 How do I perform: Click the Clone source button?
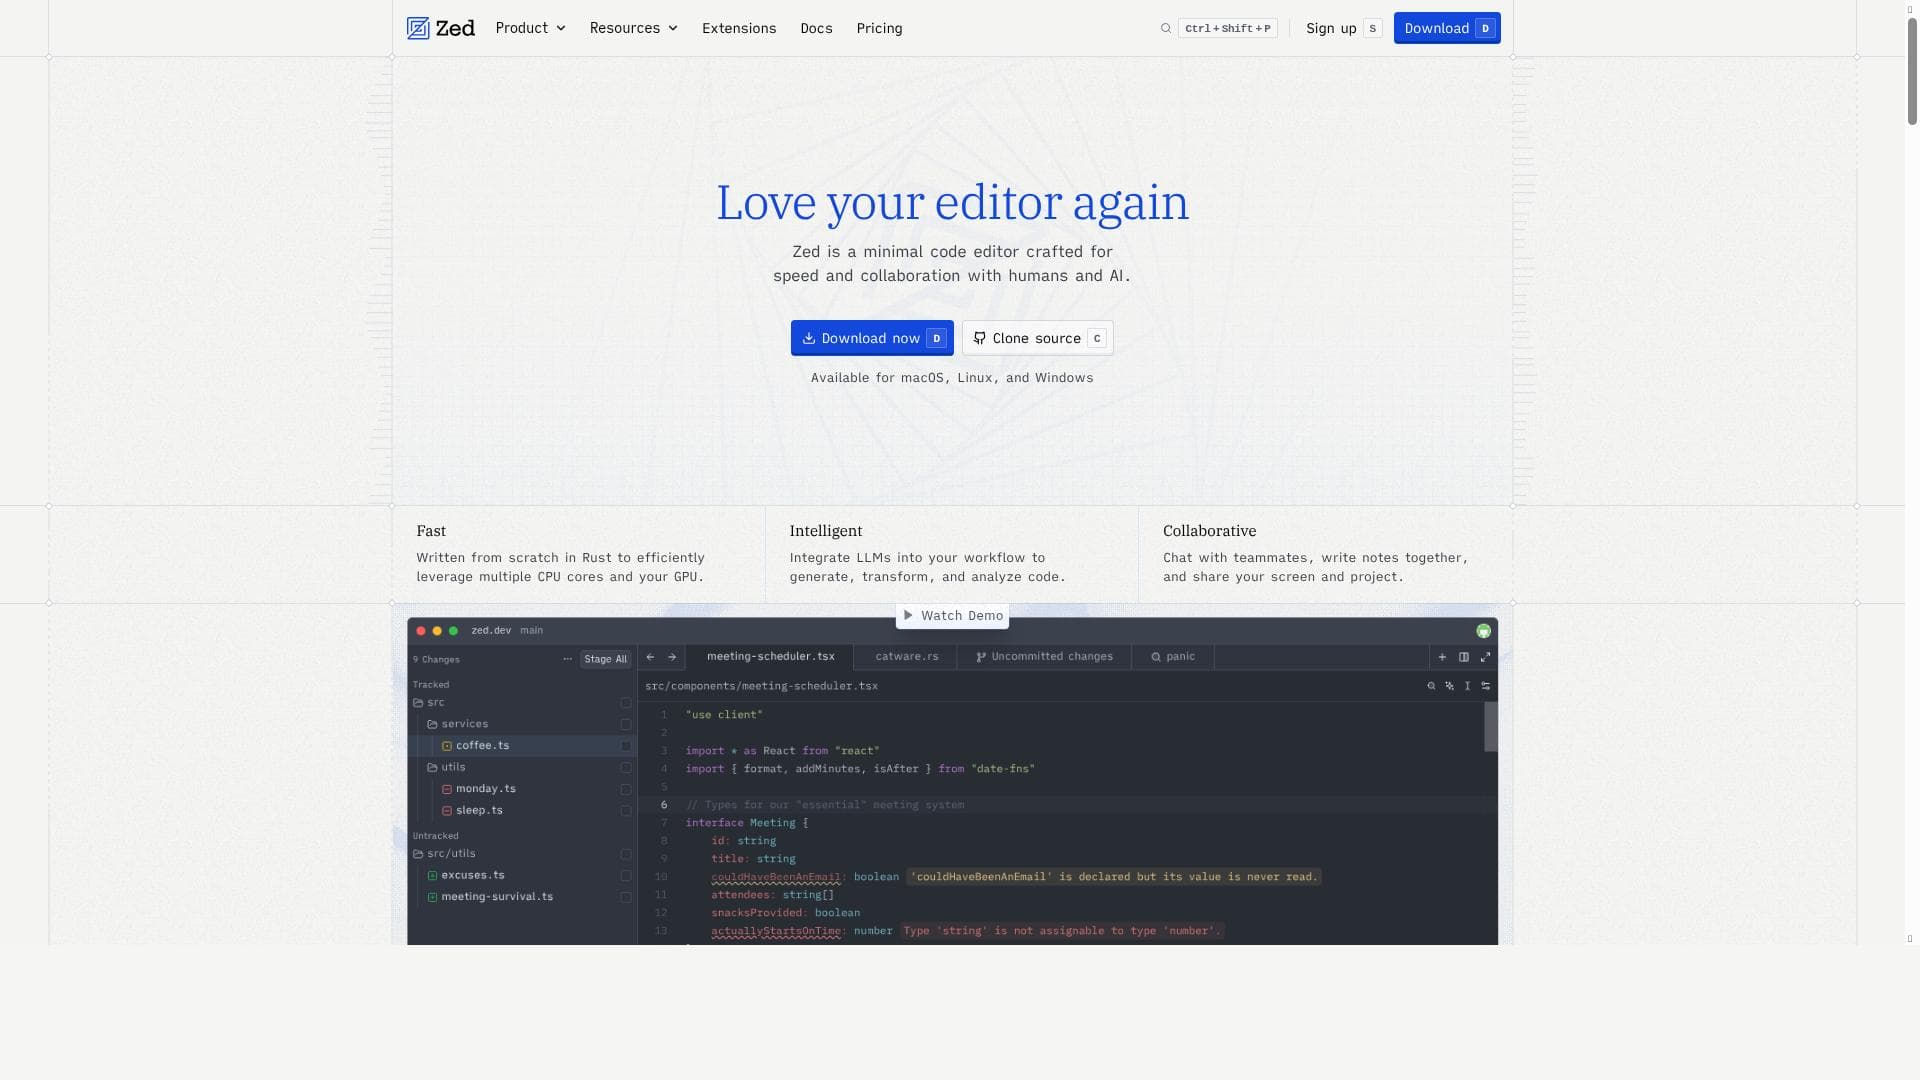pos(1037,338)
